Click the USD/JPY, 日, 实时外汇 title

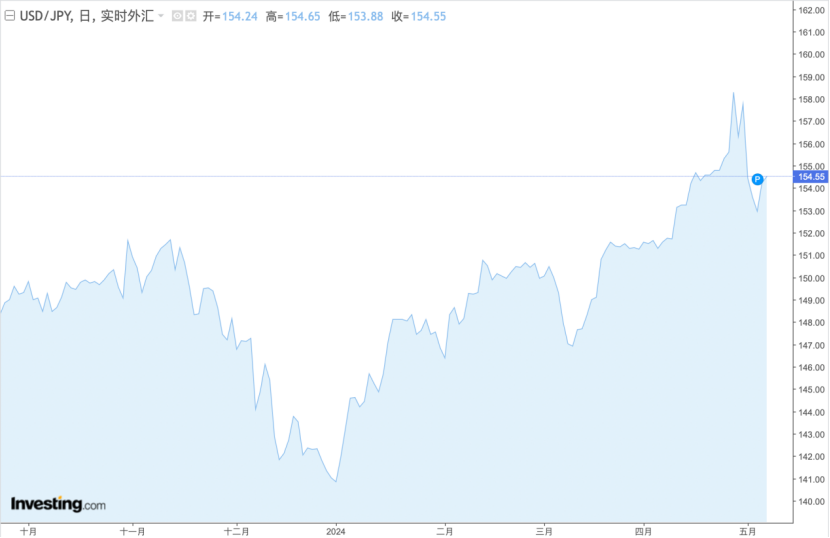pos(86,16)
